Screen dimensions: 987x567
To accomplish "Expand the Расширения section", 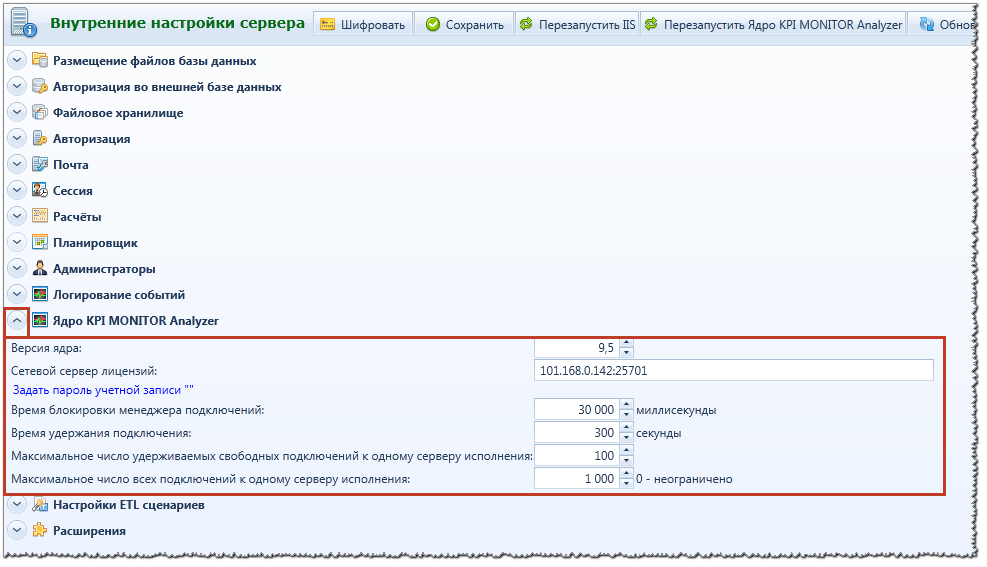I will pyautogui.click(x=17, y=531).
